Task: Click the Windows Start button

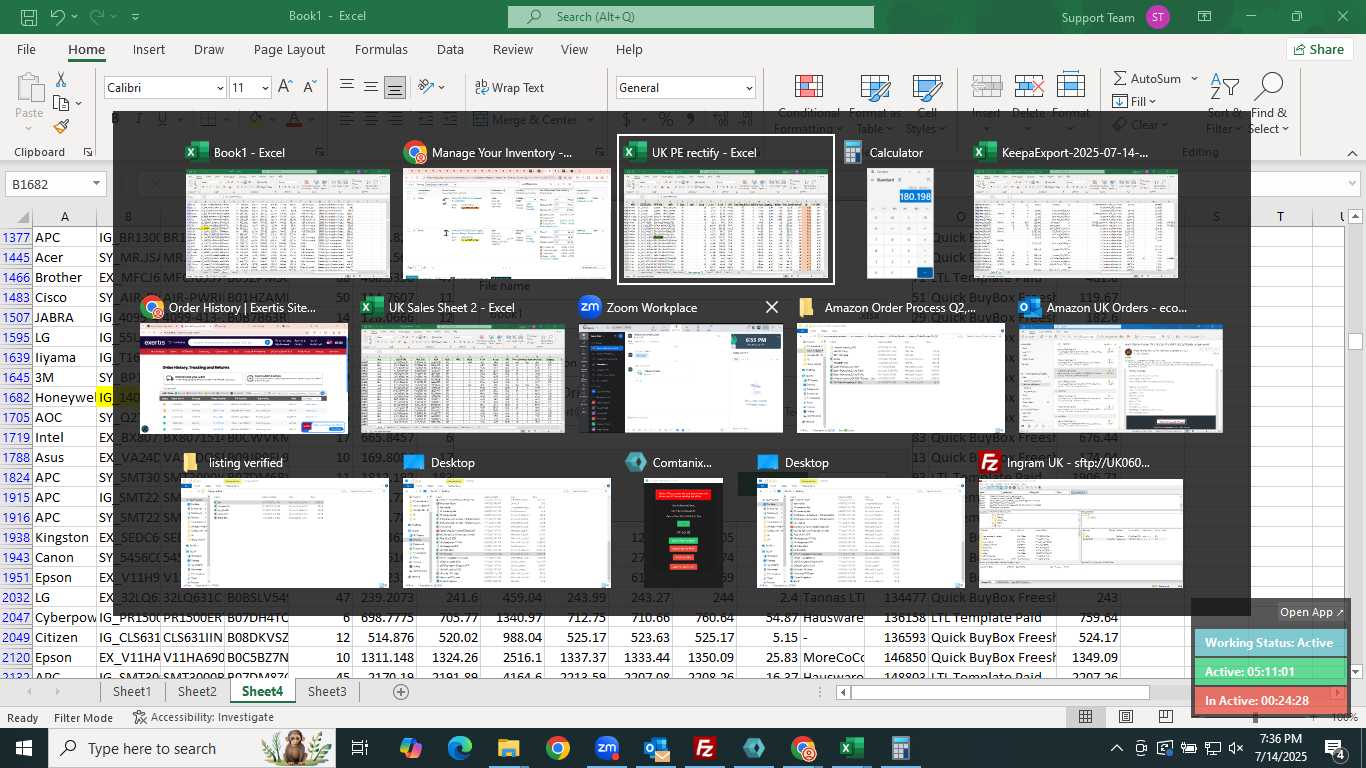Action: point(24,748)
